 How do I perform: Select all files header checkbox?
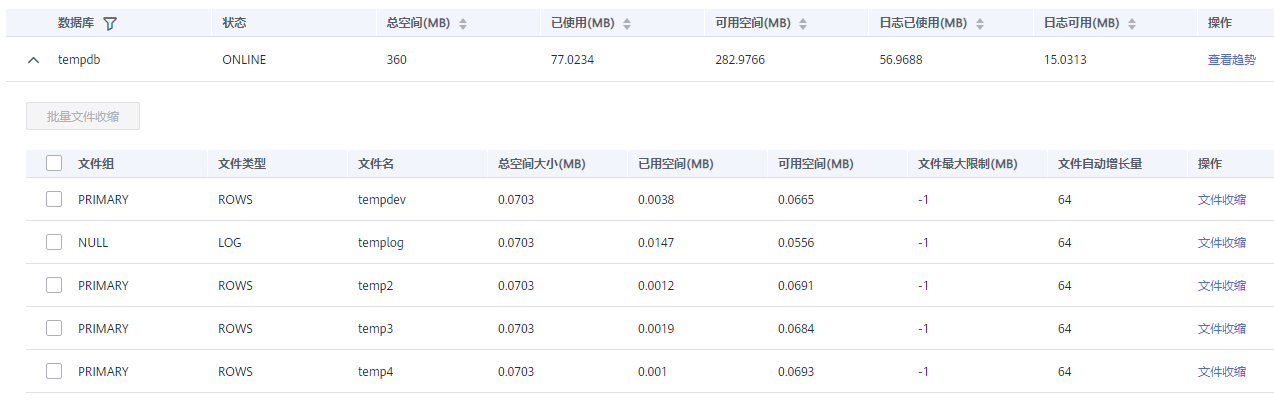54,164
